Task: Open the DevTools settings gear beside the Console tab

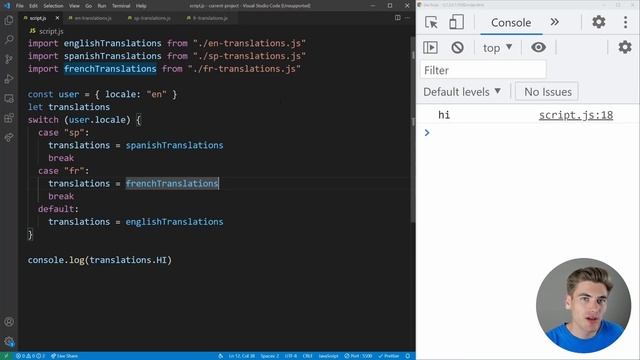Action: (598, 22)
